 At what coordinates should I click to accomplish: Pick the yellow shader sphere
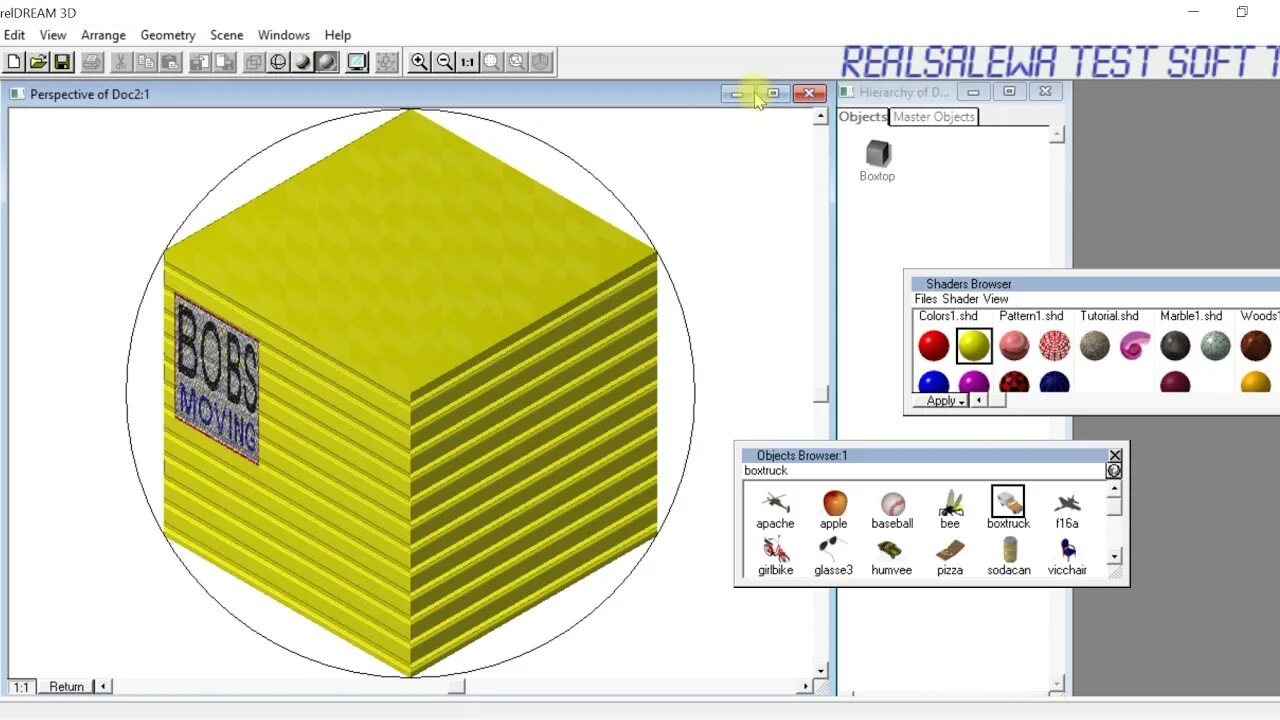coord(974,346)
